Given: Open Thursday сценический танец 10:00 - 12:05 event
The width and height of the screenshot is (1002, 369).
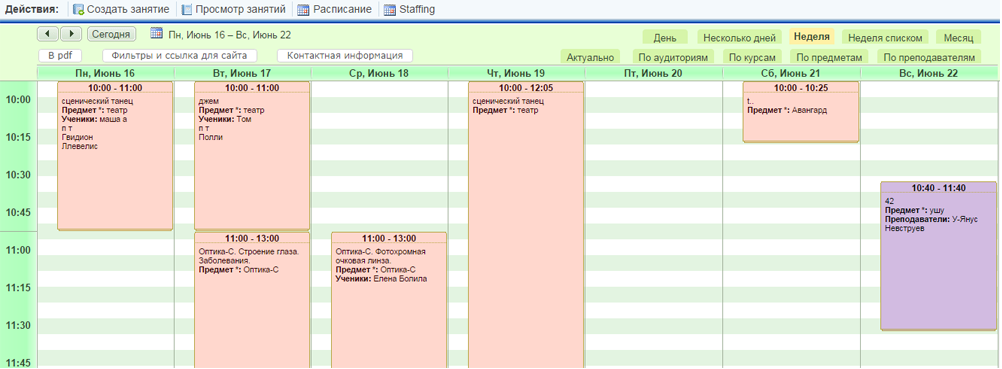Looking at the screenshot, I should (526, 225).
